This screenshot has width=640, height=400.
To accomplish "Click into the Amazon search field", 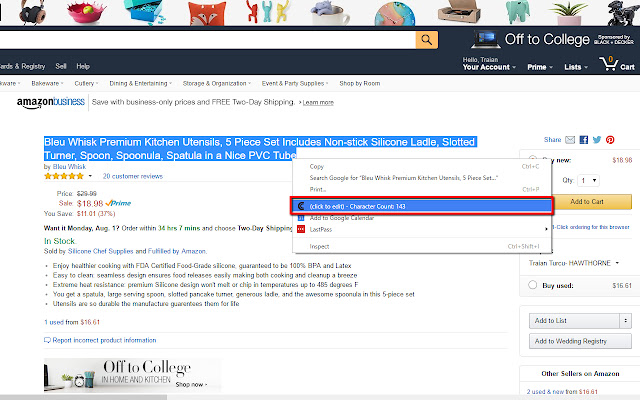I will (x=207, y=40).
